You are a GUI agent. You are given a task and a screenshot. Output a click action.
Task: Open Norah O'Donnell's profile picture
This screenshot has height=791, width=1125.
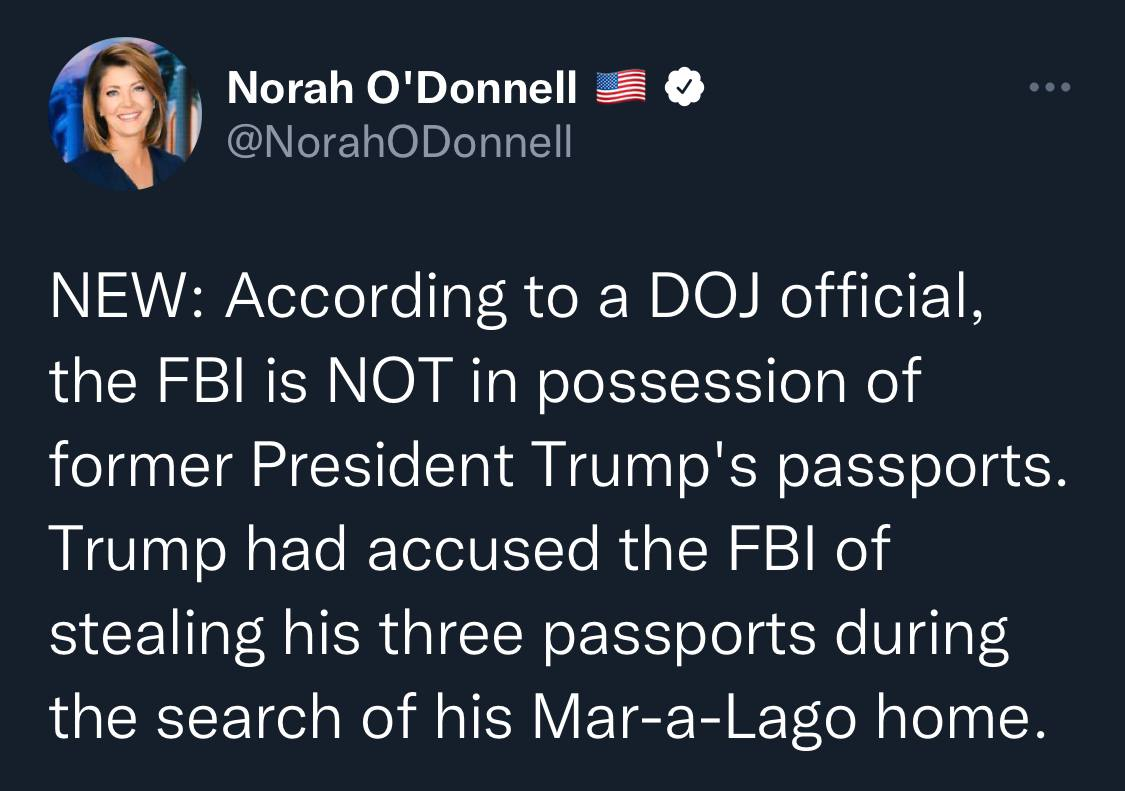126,113
